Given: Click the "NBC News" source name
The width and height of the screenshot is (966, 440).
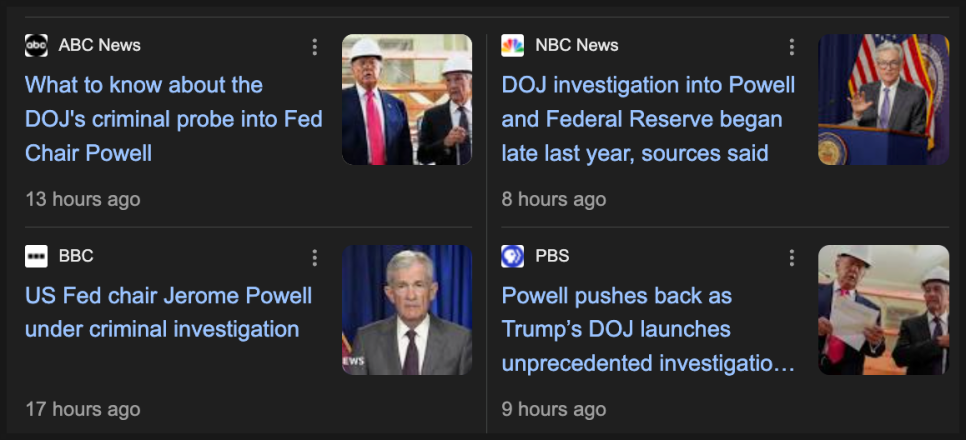Looking at the screenshot, I should pos(577,45).
